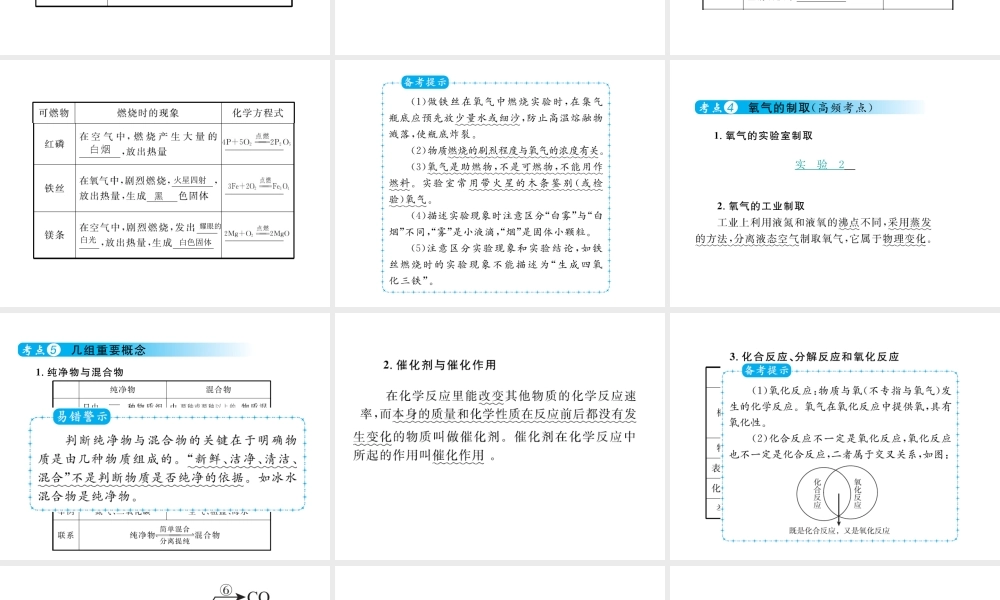Image resolution: width=1000 pixels, height=600 pixels.
Task: Click the '易错警示' callout label
Action: click(82, 416)
